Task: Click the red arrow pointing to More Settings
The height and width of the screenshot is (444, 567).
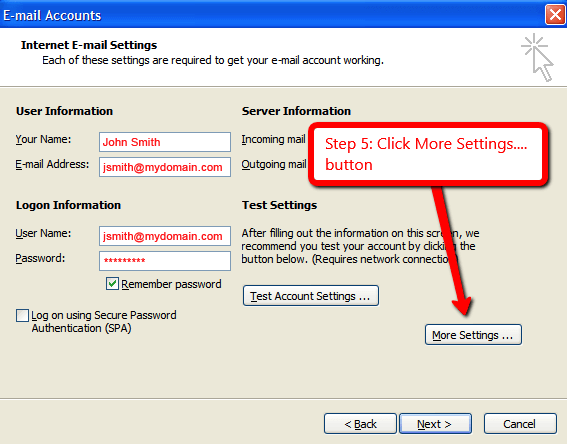Action: 452,250
